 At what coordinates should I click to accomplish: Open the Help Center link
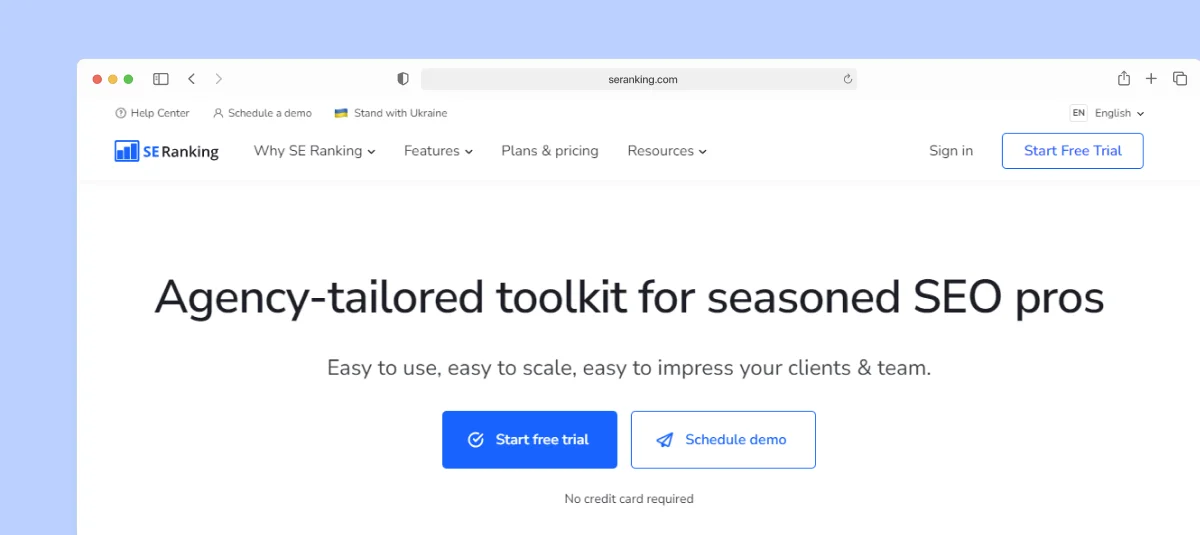coord(152,113)
